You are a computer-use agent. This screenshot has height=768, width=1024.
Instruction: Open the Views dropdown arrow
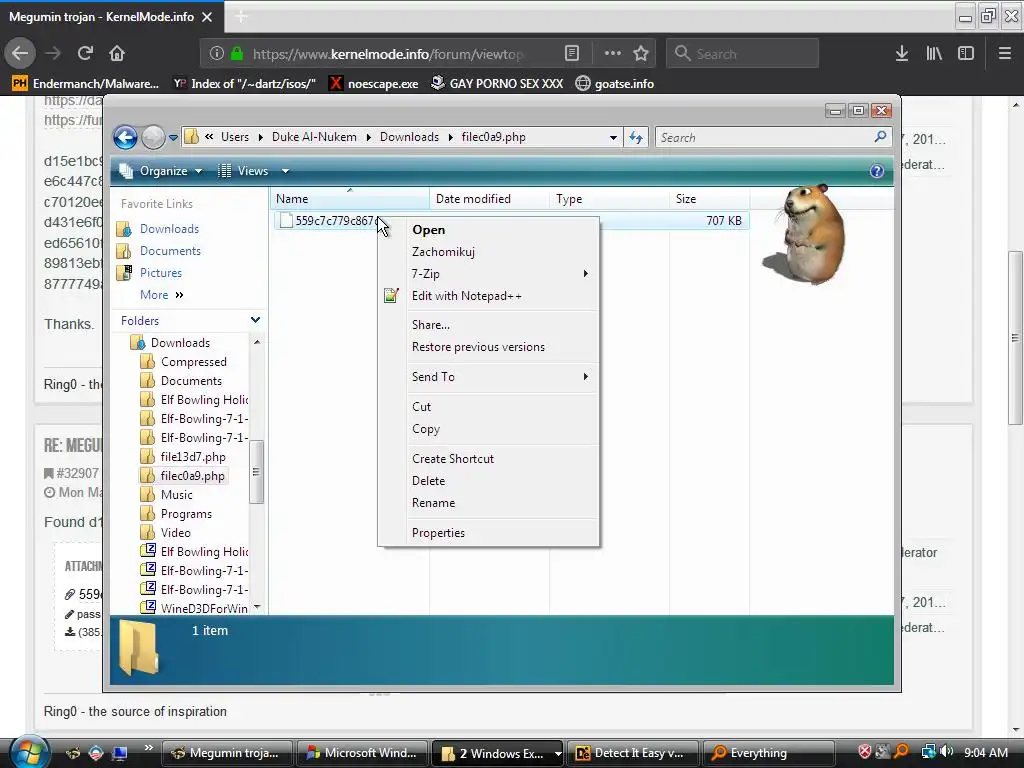coord(285,171)
